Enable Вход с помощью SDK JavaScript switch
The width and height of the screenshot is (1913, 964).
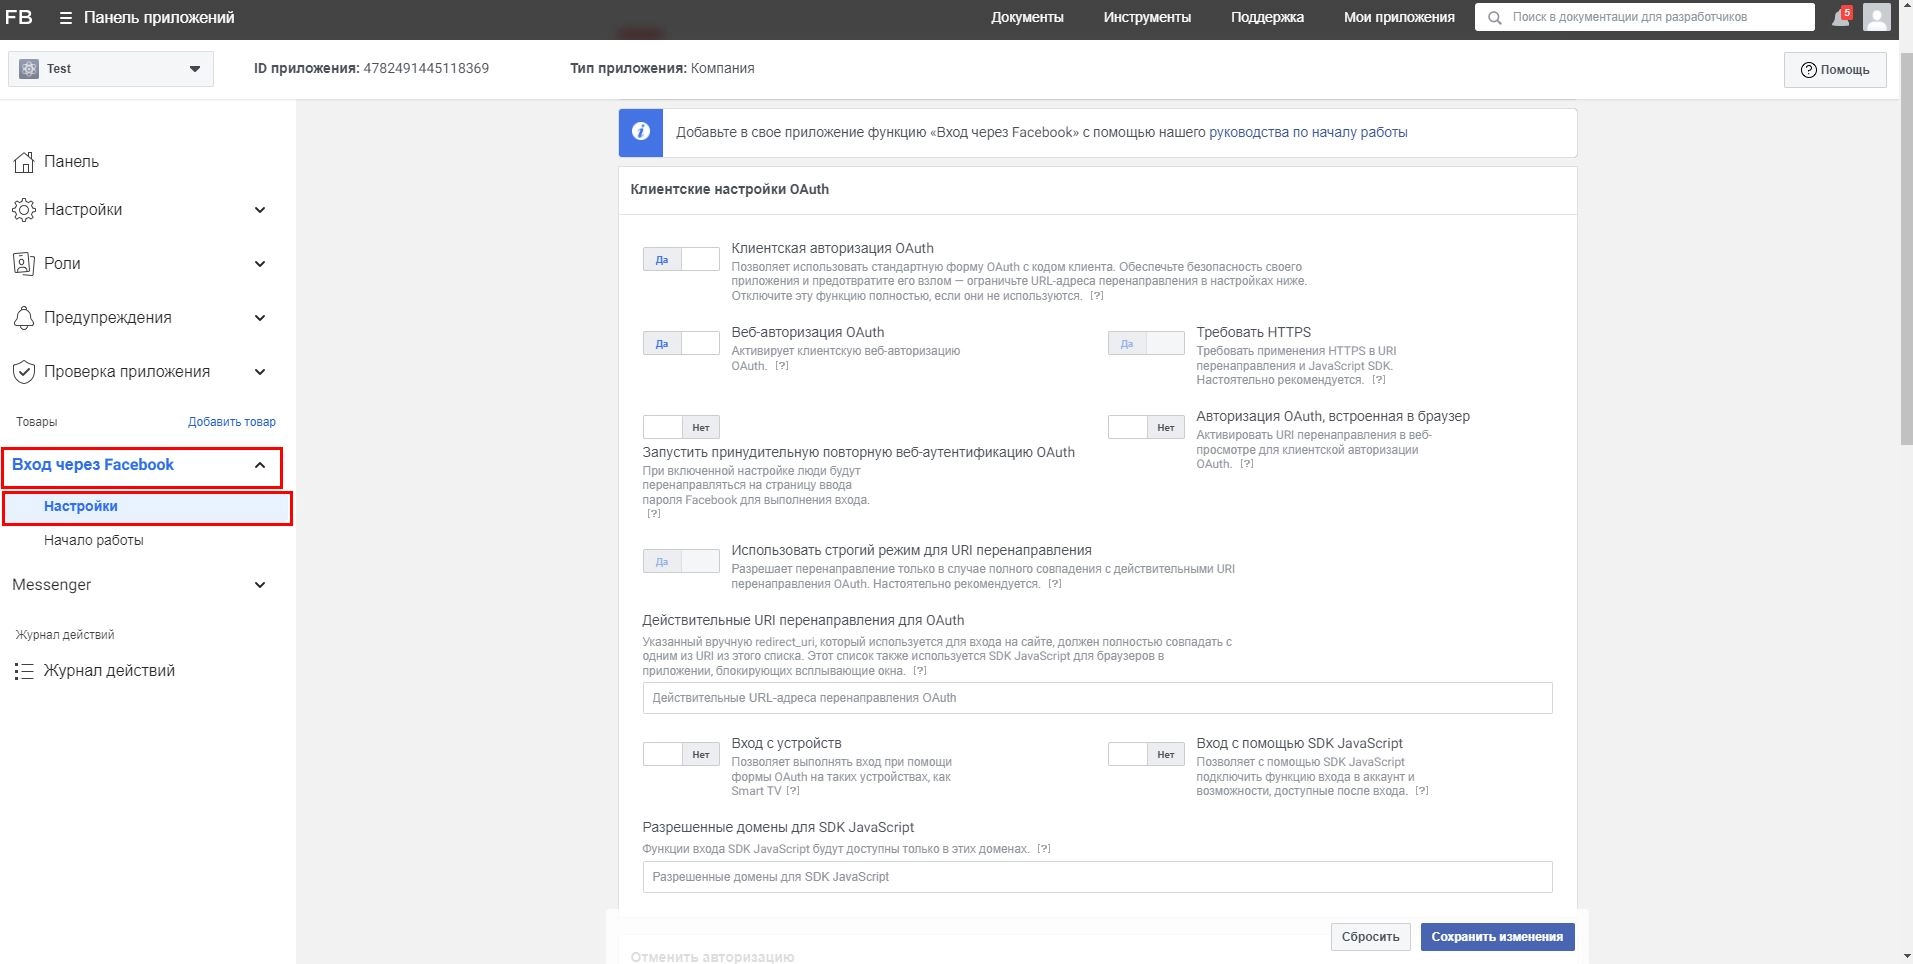coord(1146,754)
